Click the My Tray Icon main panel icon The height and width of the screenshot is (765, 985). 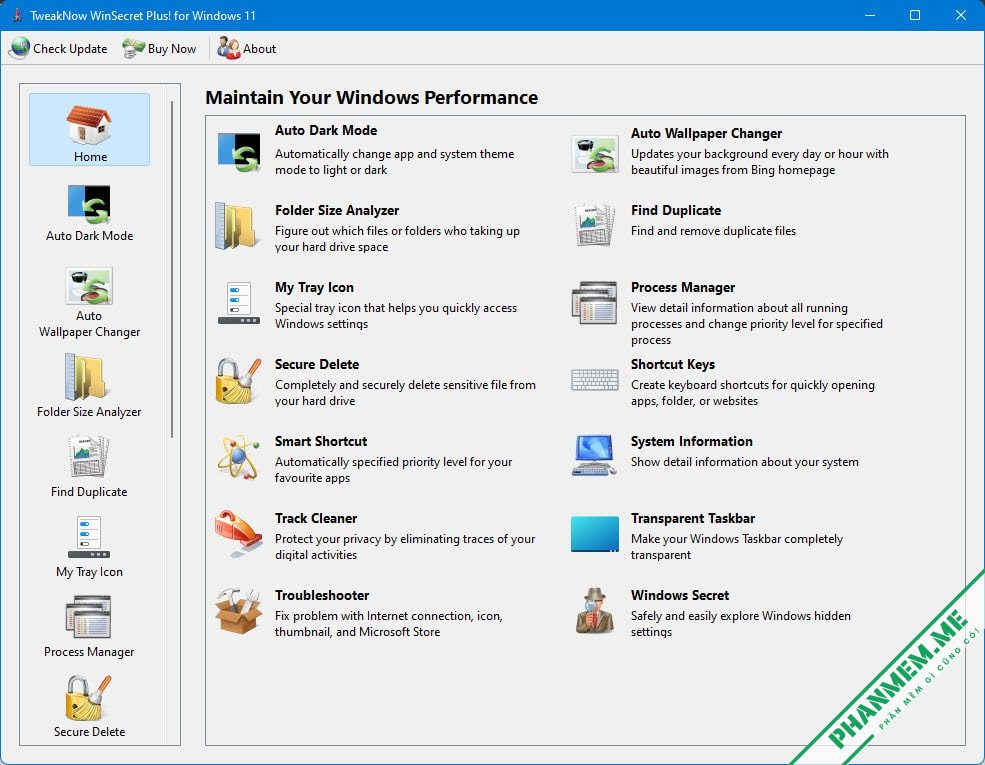click(239, 303)
